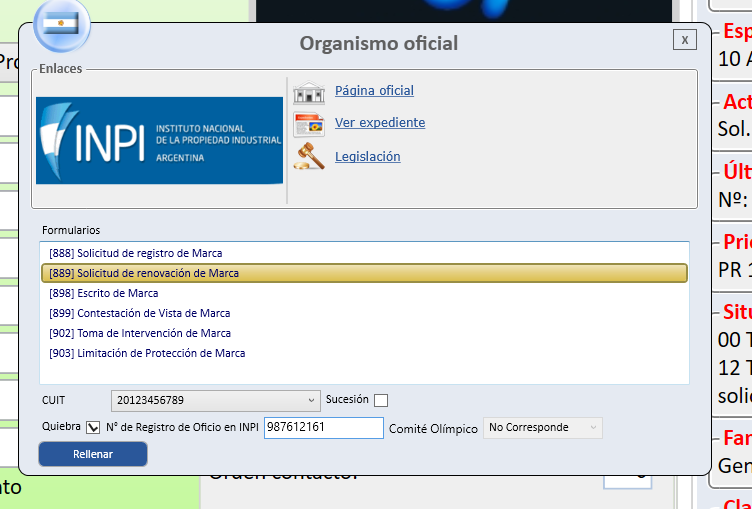This screenshot has width=752, height=509.
Task: Click the gavel legislation icon
Action: pos(309,156)
